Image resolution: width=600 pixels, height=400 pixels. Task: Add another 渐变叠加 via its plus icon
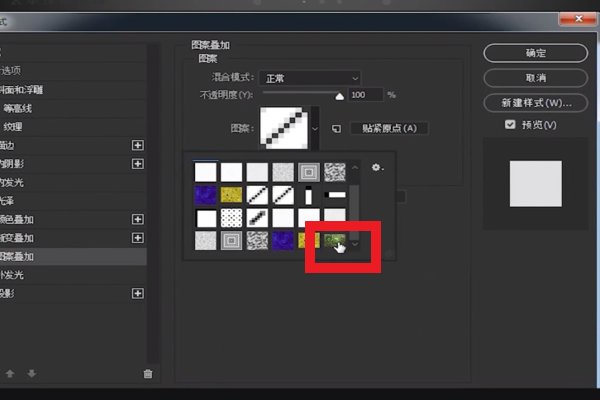click(x=138, y=238)
